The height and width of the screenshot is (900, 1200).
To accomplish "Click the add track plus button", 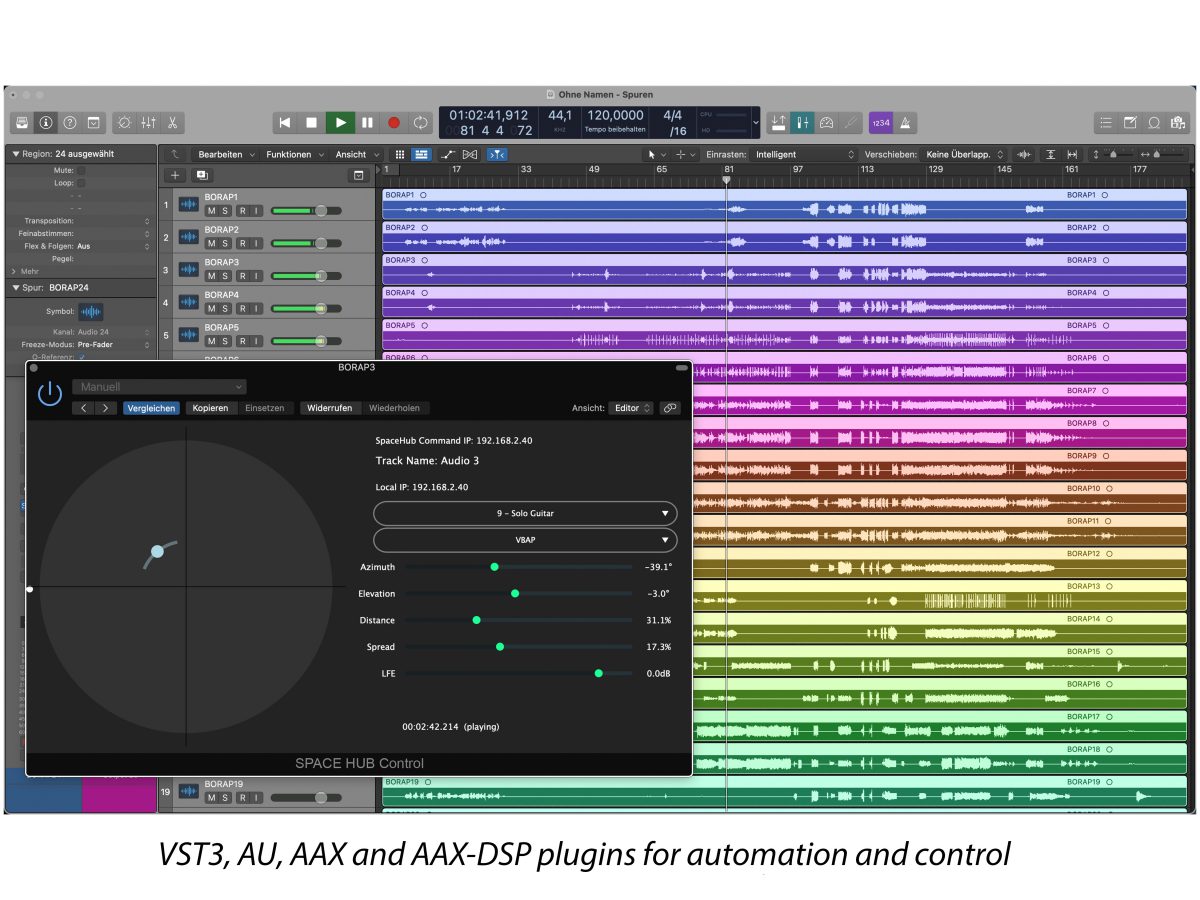I will click(176, 175).
